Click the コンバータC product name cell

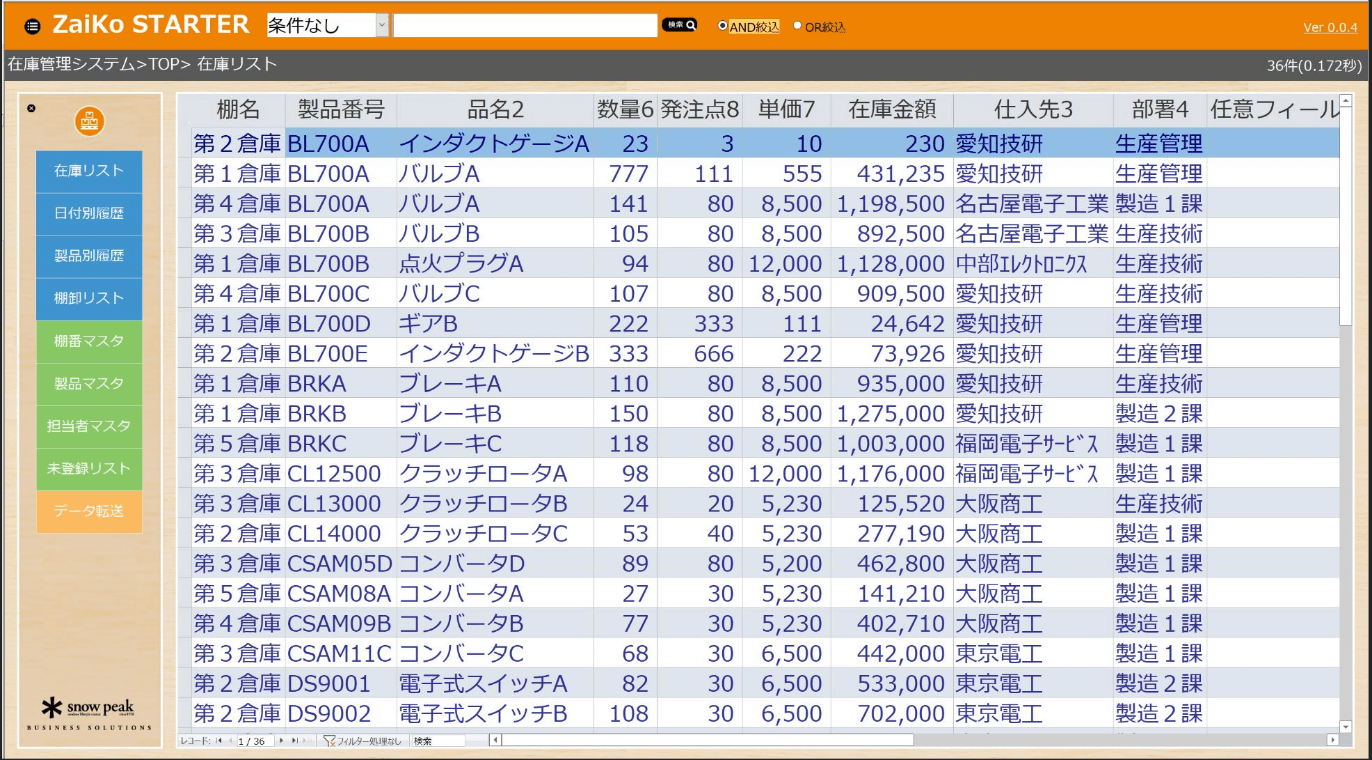pos(495,653)
